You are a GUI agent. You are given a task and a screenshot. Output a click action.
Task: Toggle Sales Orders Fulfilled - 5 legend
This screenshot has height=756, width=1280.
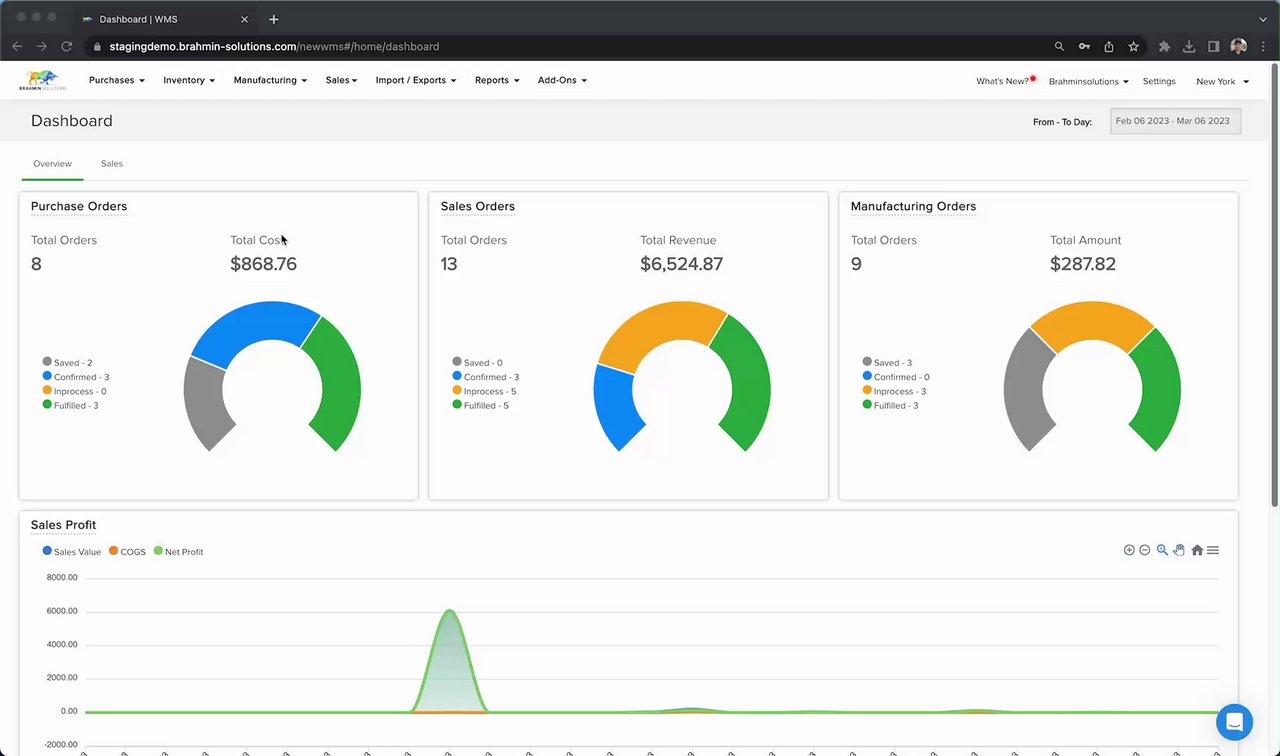click(x=481, y=405)
